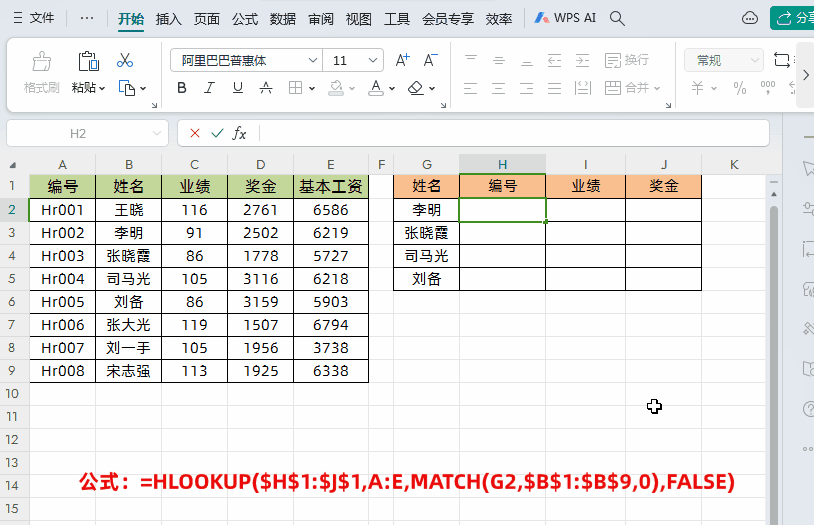Screen dimensions: 814x525
Task: Click the fx insert function icon
Action: [x=239, y=133]
